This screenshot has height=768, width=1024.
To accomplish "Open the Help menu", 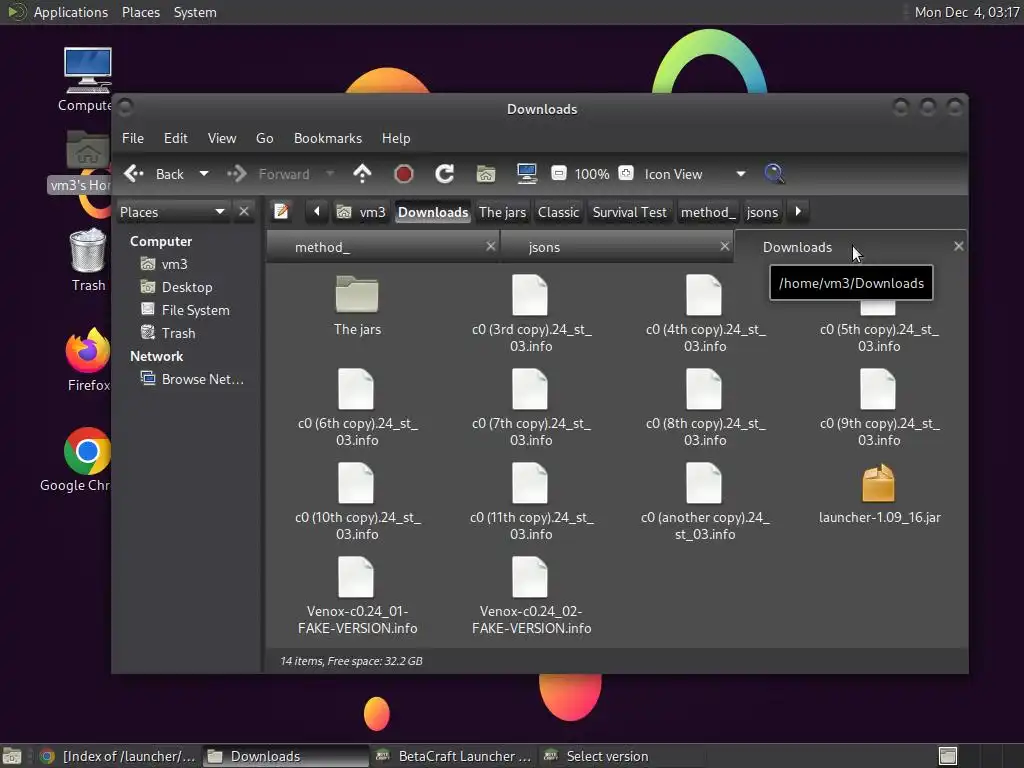I will (396, 138).
